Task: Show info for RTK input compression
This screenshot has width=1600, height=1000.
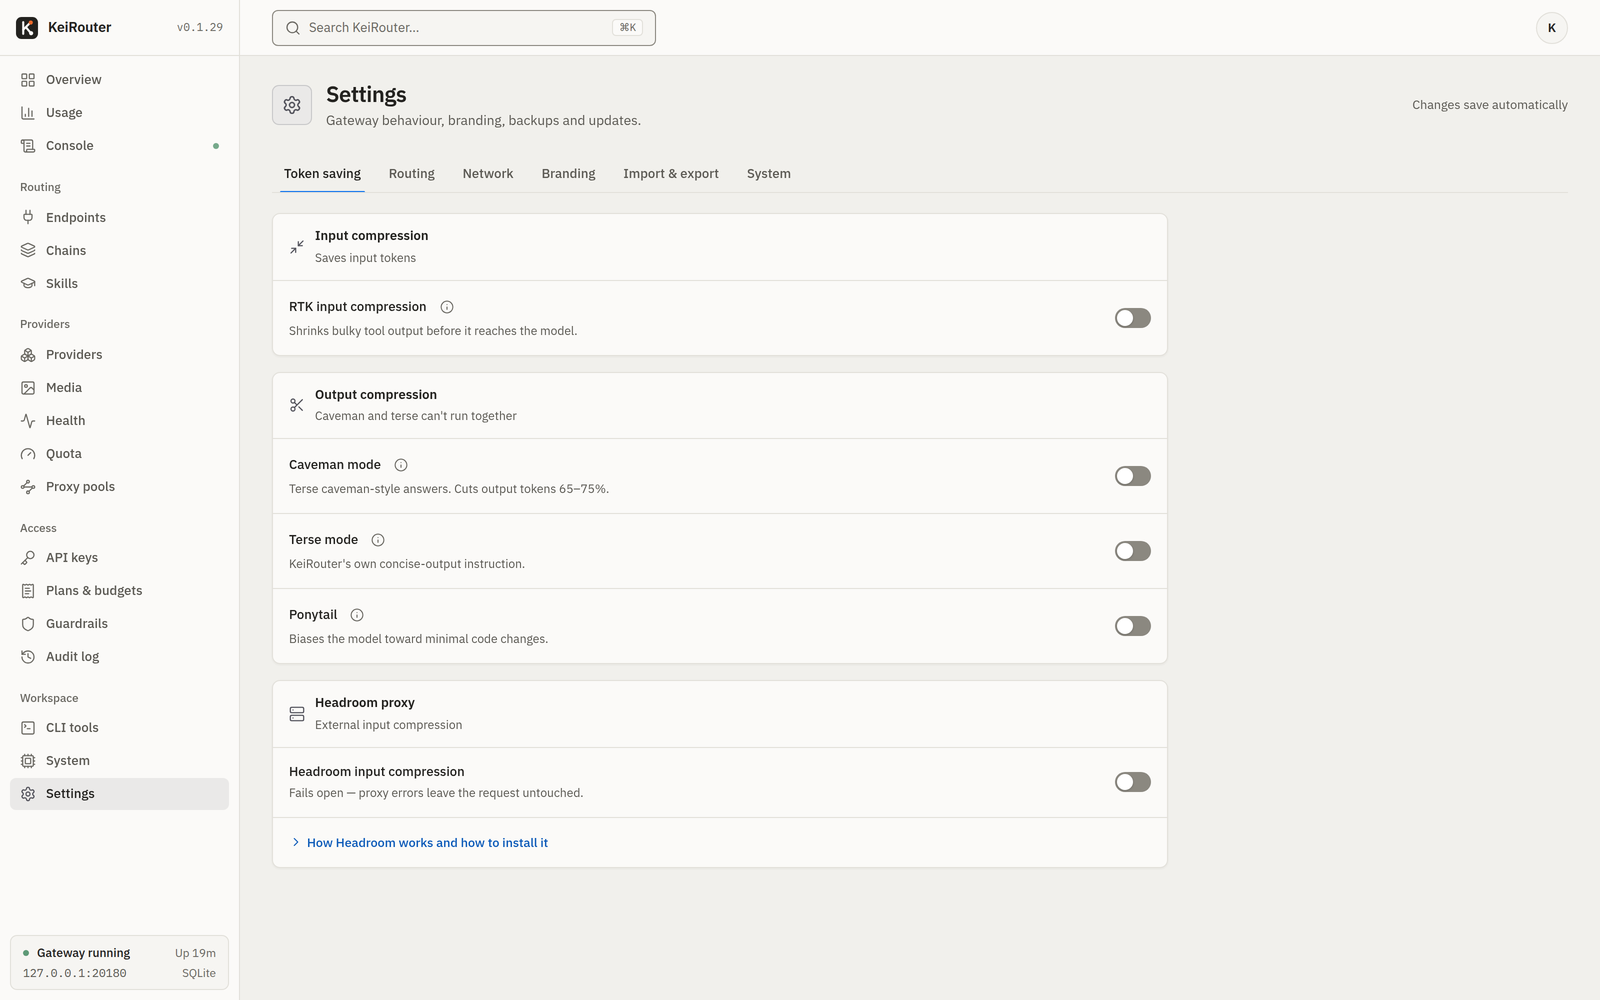Action: pos(447,307)
